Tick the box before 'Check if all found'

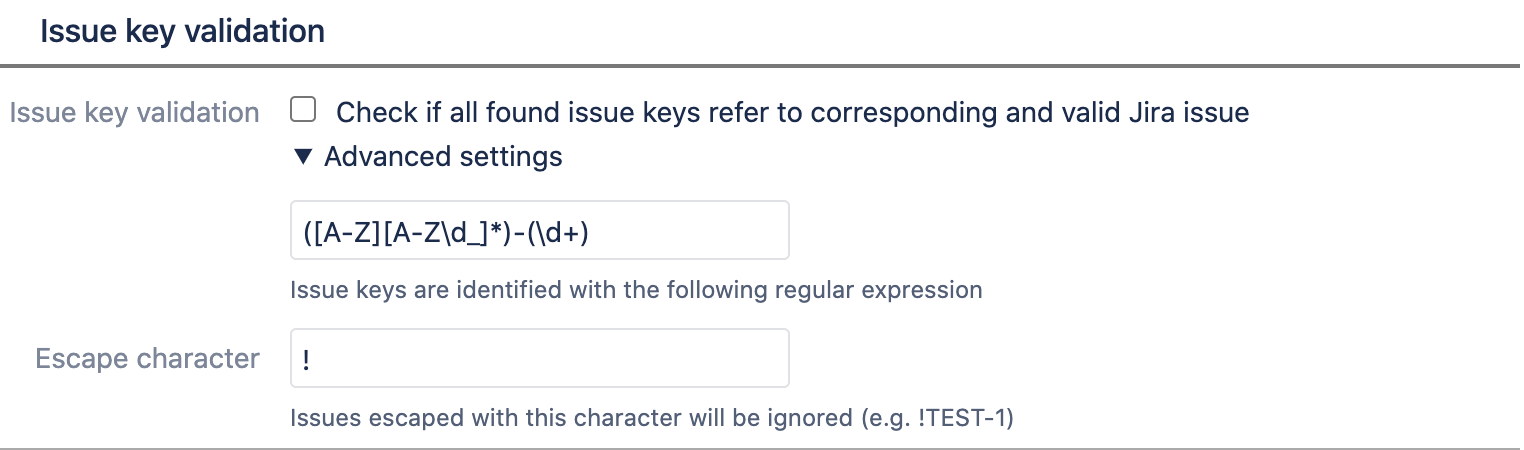303,110
